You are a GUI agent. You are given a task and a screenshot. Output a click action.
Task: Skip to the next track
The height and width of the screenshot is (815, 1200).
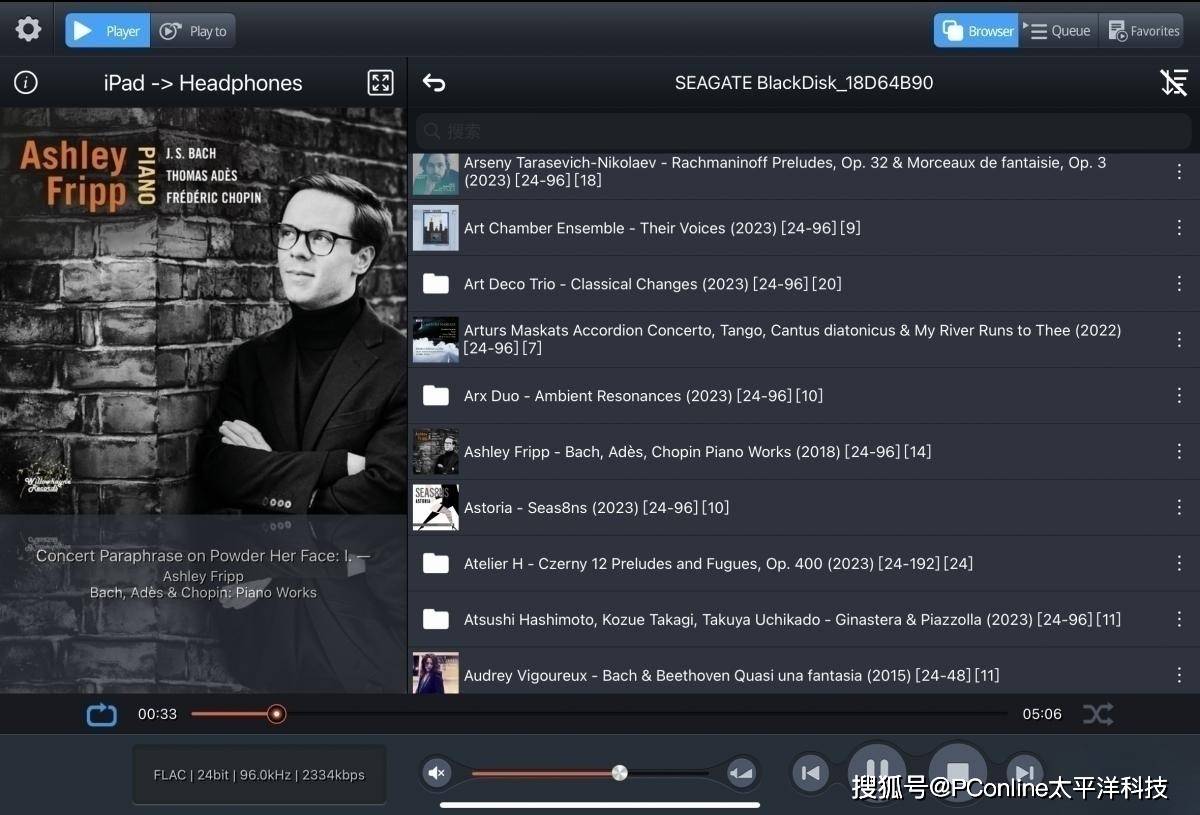[1023, 773]
